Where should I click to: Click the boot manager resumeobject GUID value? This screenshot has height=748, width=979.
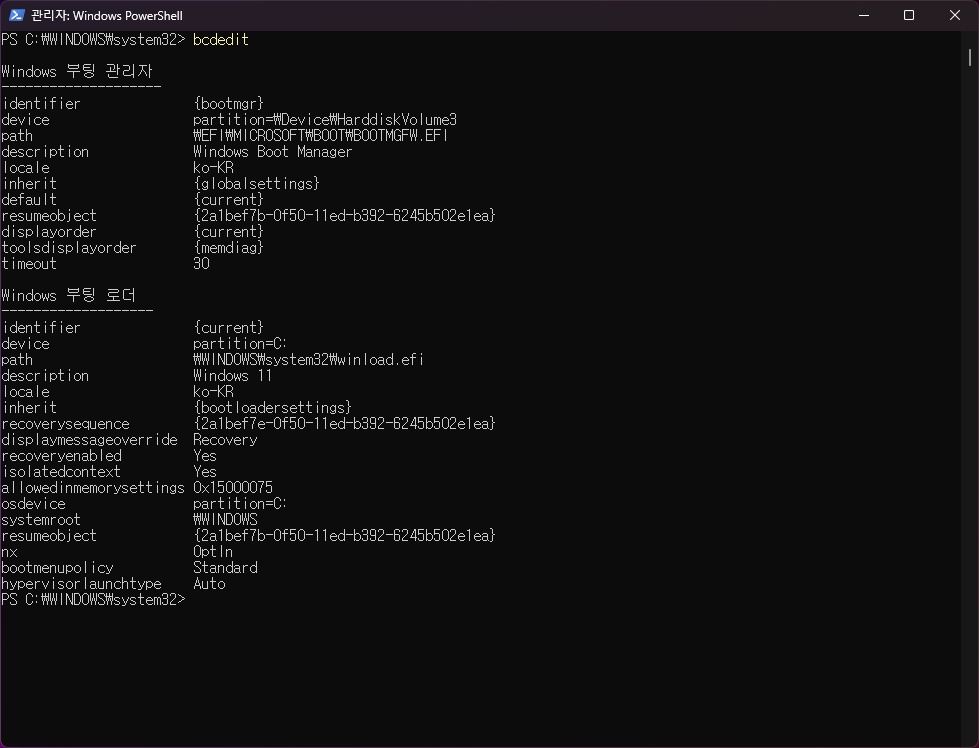(344, 216)
